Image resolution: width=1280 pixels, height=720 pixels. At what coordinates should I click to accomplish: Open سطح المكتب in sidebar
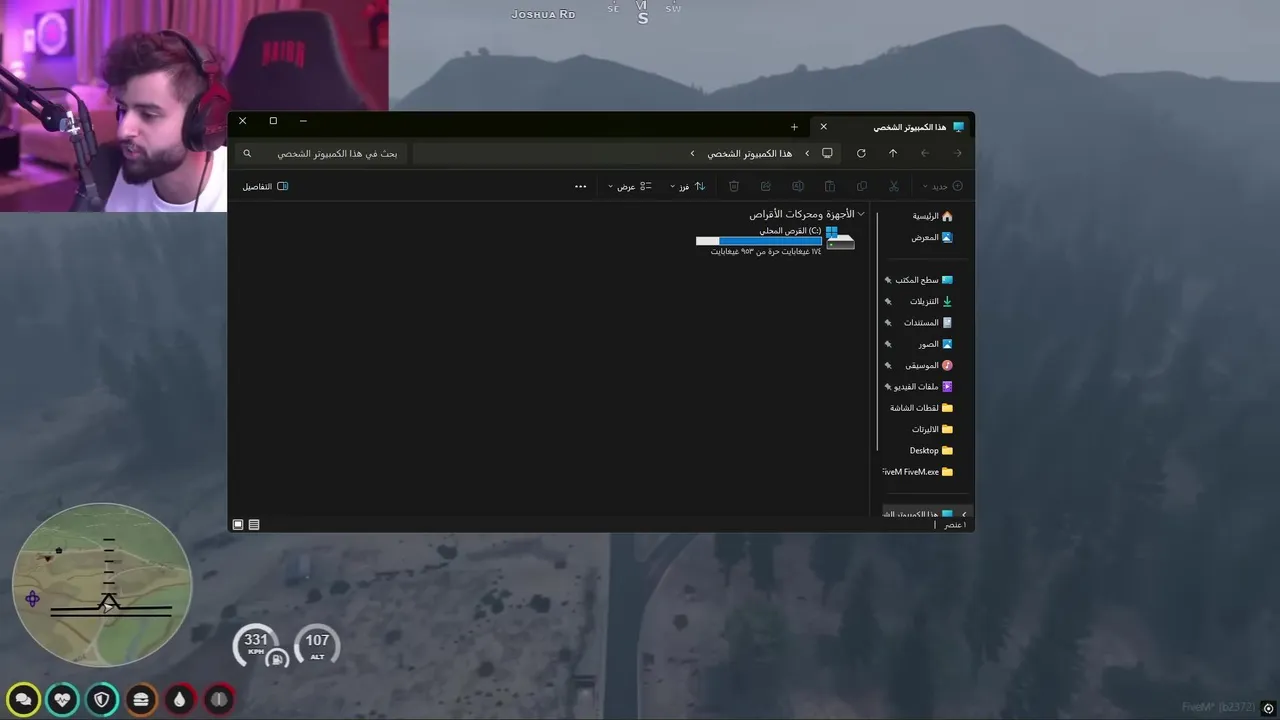925,280
